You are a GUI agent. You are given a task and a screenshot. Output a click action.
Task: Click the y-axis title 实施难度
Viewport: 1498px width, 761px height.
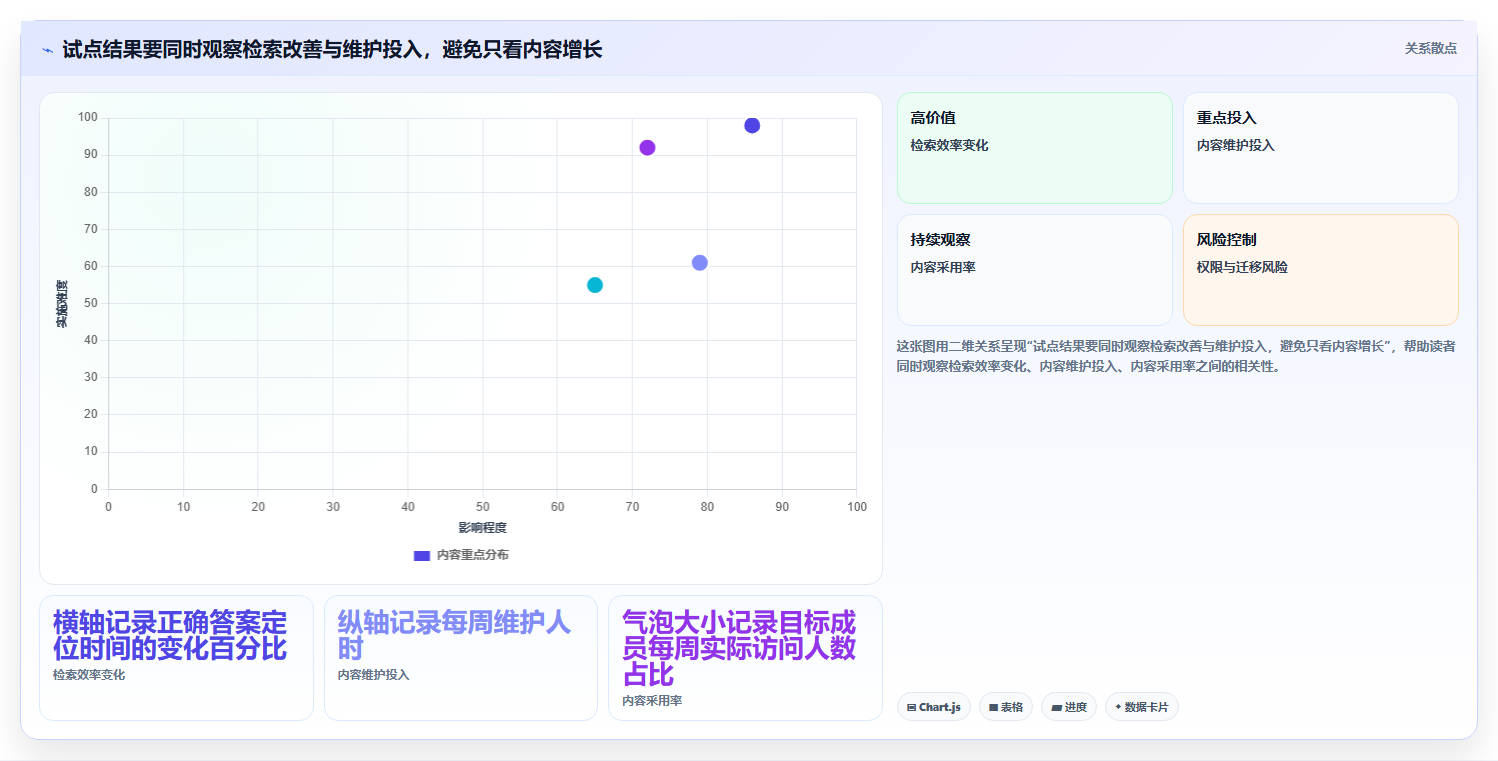point(62,304)
